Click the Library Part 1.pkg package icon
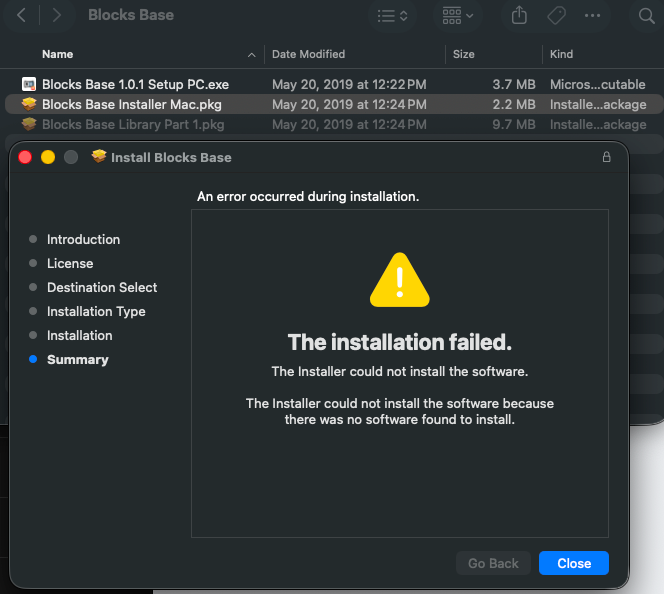664x594 pixels. [x=29, y=124]
